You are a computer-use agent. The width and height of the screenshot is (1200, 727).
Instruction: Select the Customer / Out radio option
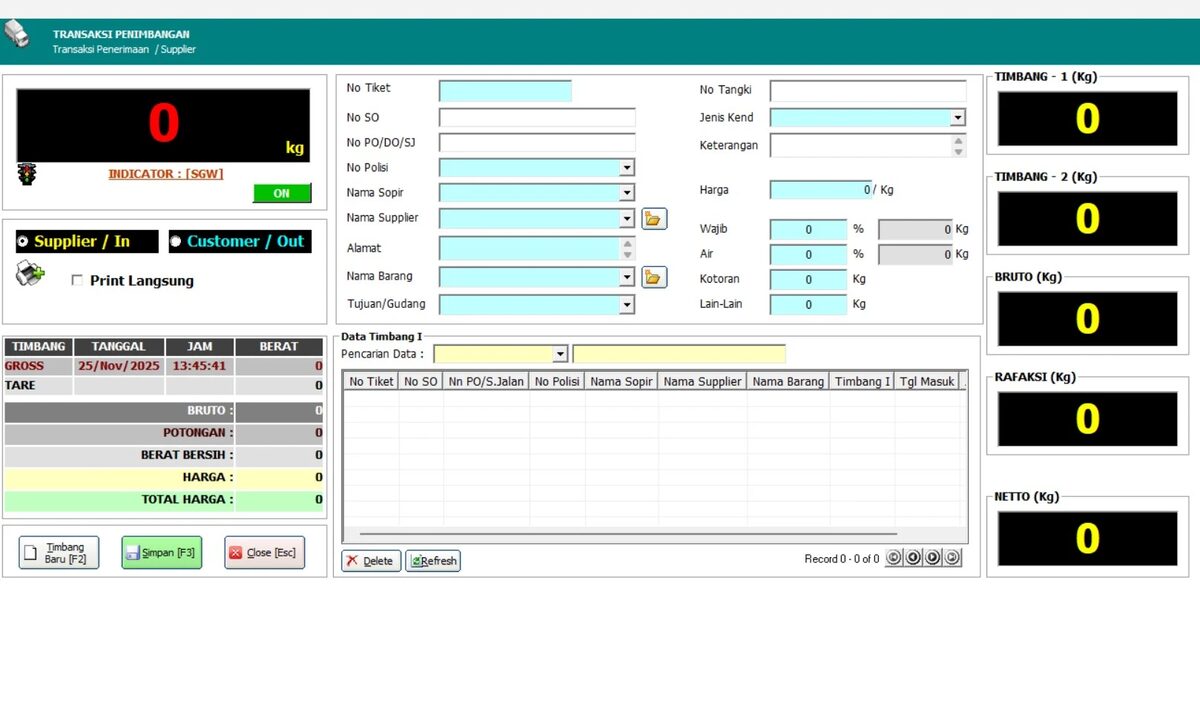(x=240, y=241)
